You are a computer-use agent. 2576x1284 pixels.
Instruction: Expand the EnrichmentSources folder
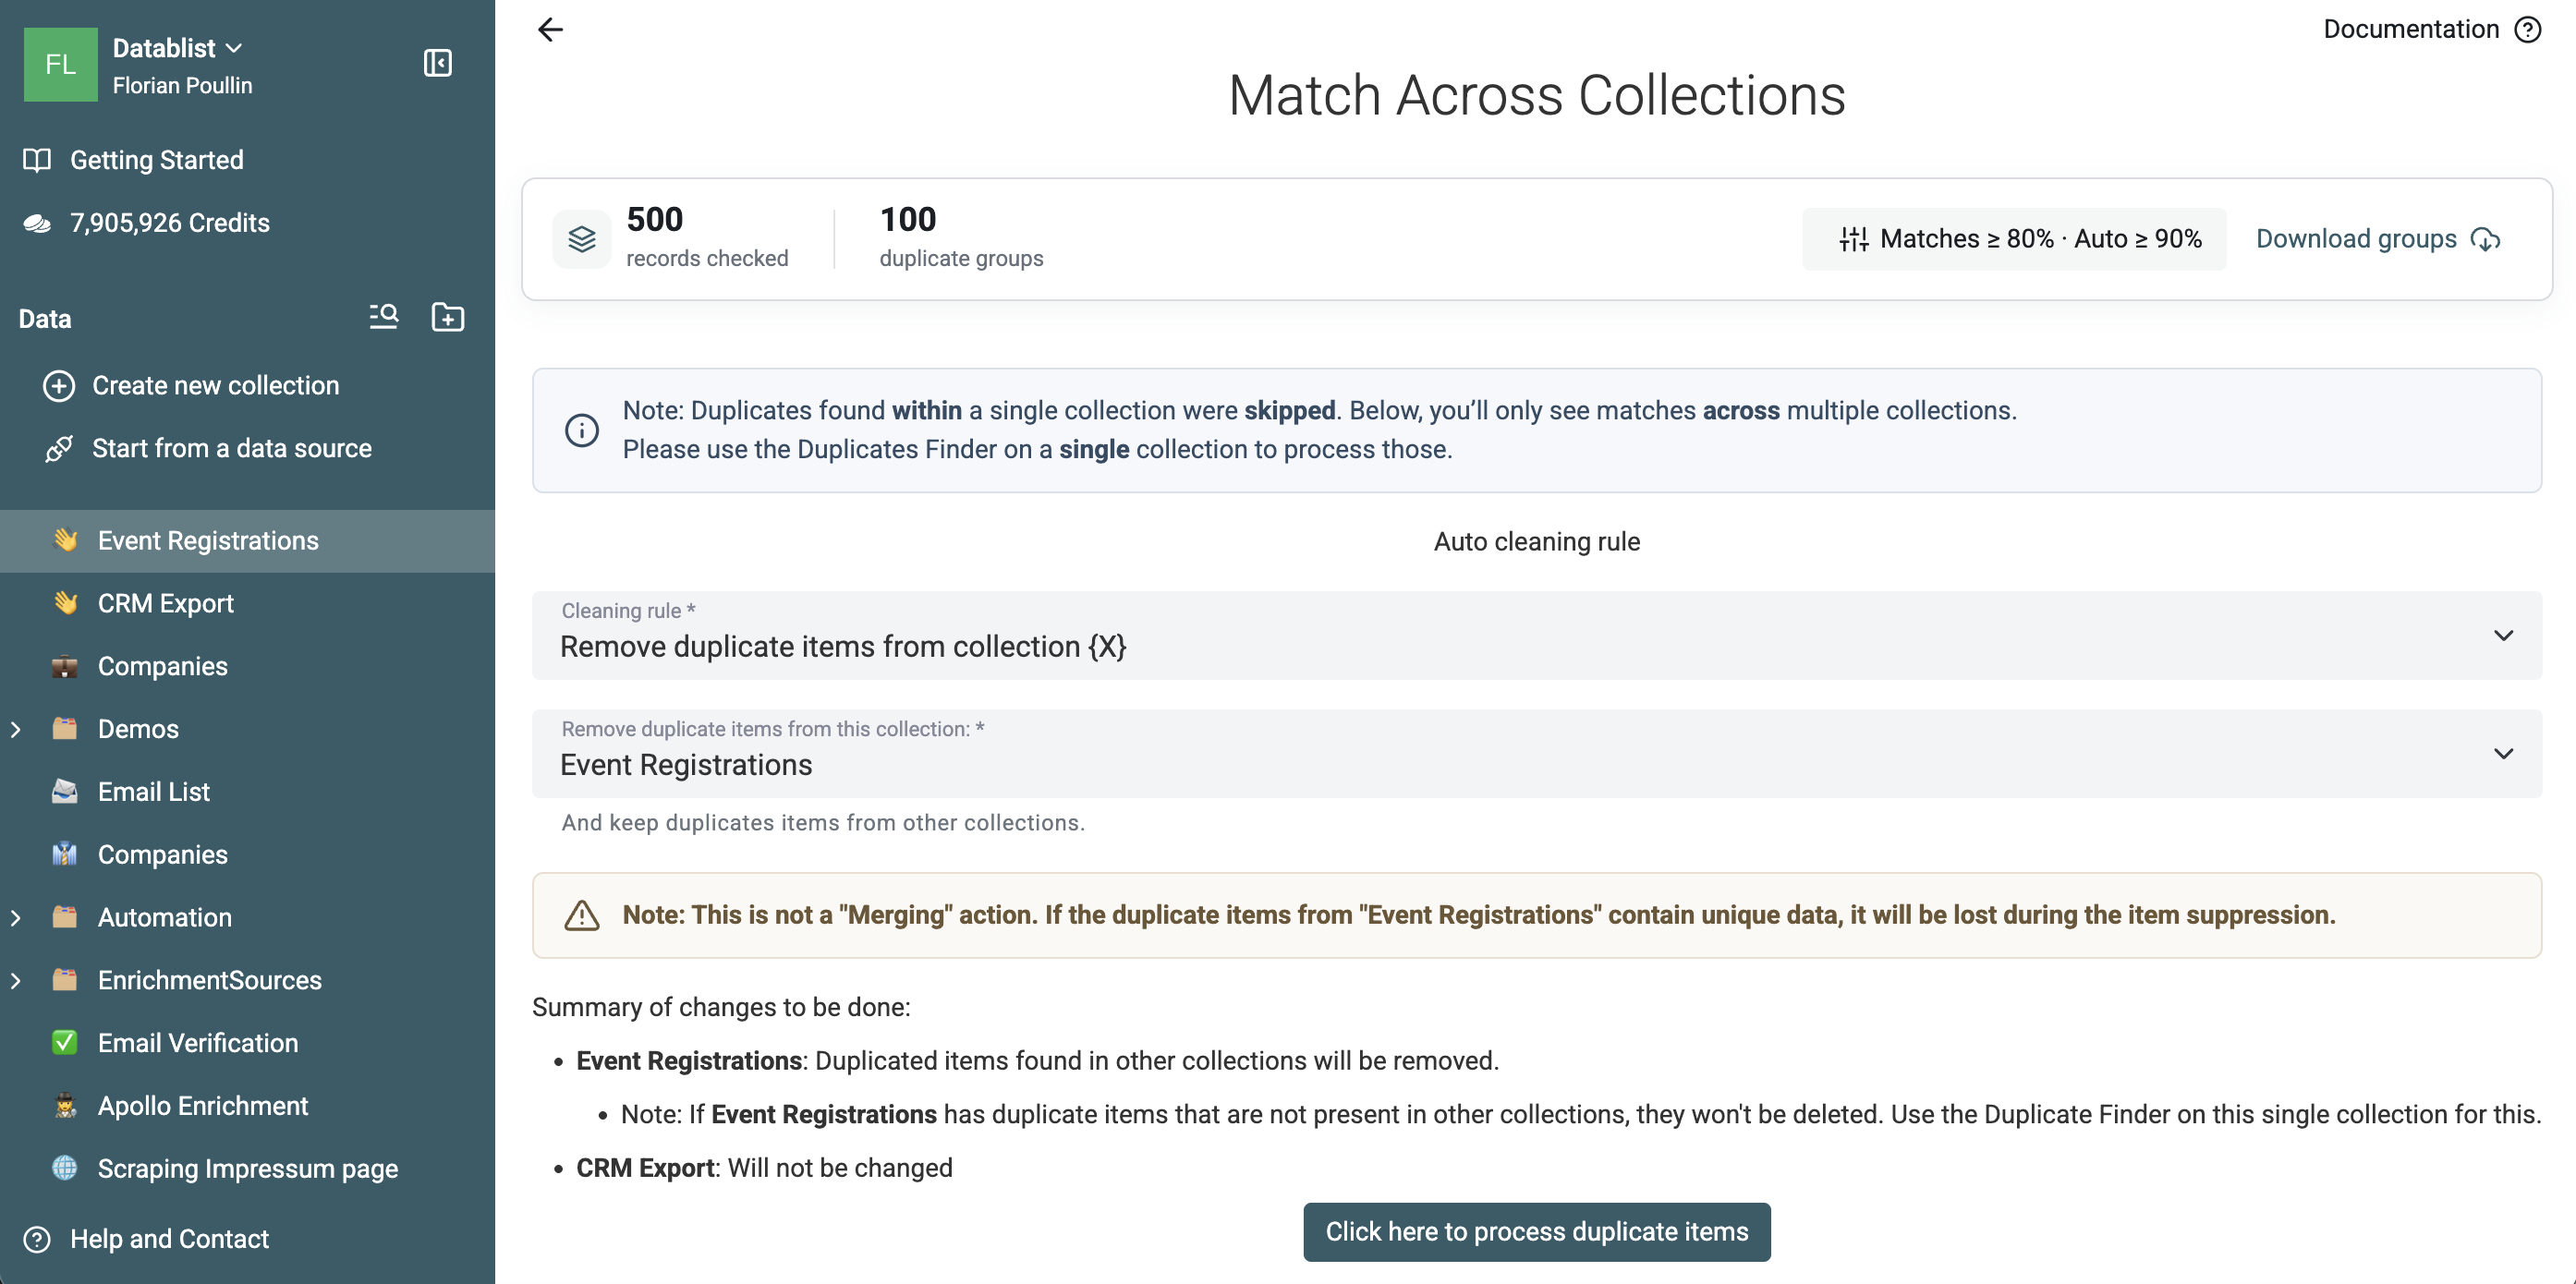[16, 980]
